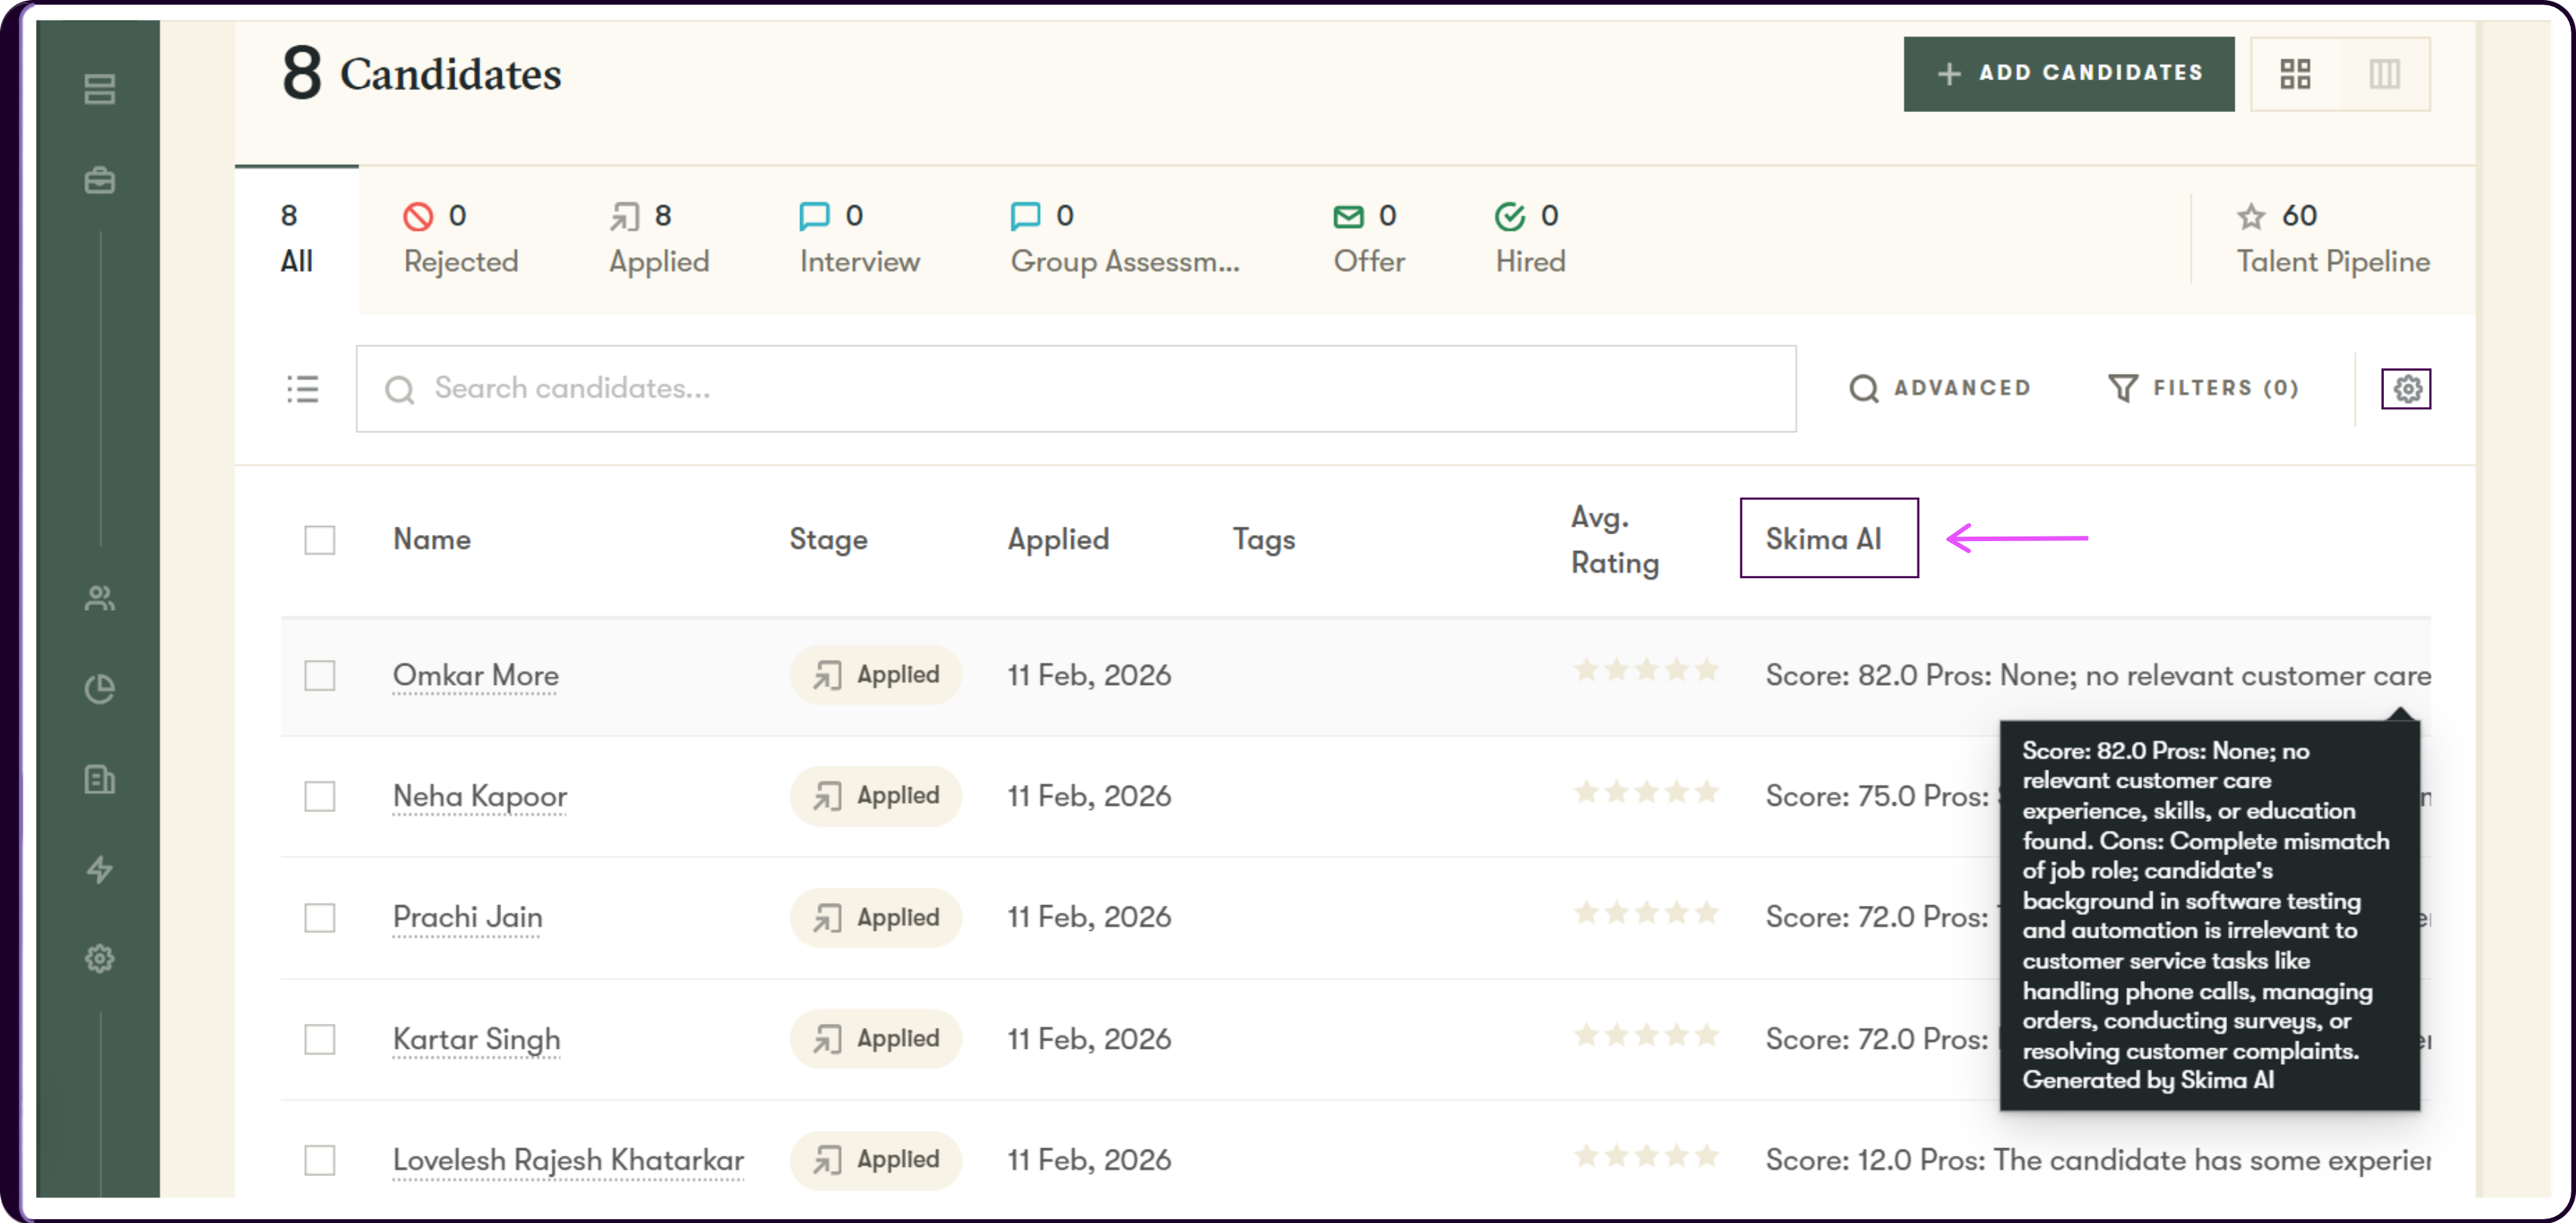The width and height of the screenshot is (2576, 1223).
Task: Open Lovelesh Rajesh Khatarkar candidate profile
Action: (568, 1161)
